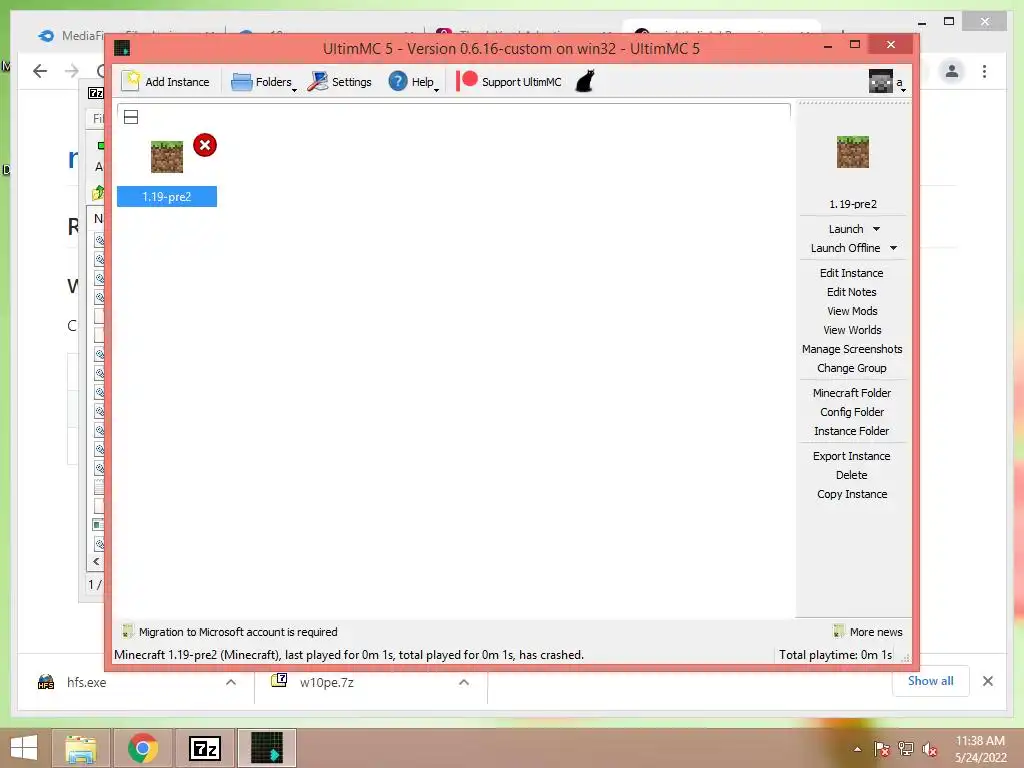Click Chrome forward arrow button
Screen dimensions: 1024x768
pyautogui.click(x=71, y=71)
